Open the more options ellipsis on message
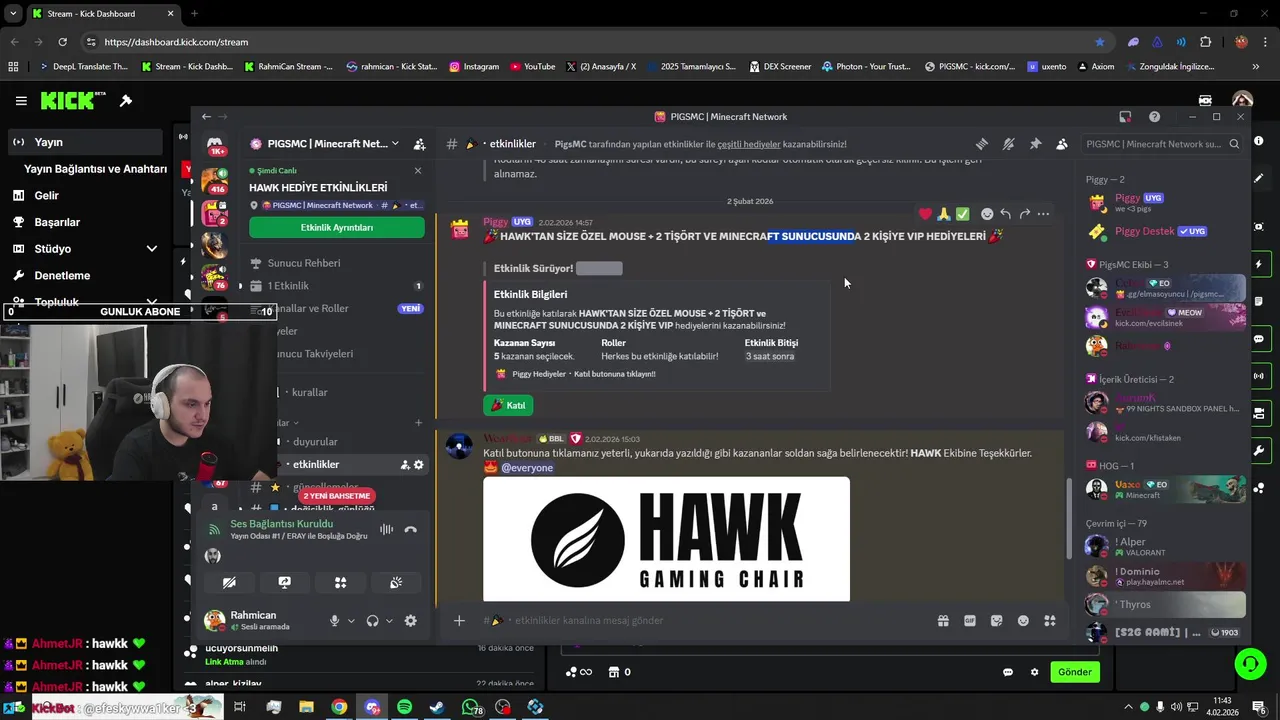This screenshot has height=720, width=1280. [1043, 214]
